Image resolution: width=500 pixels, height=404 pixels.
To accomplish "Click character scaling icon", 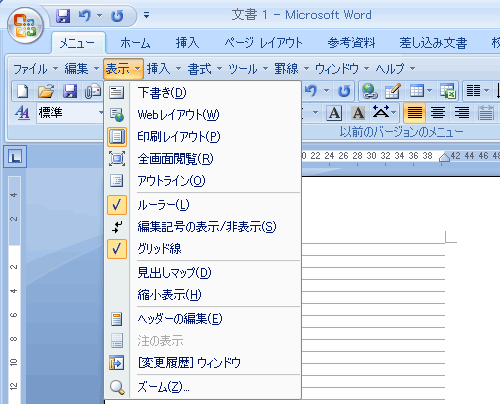I will point(381,112).
